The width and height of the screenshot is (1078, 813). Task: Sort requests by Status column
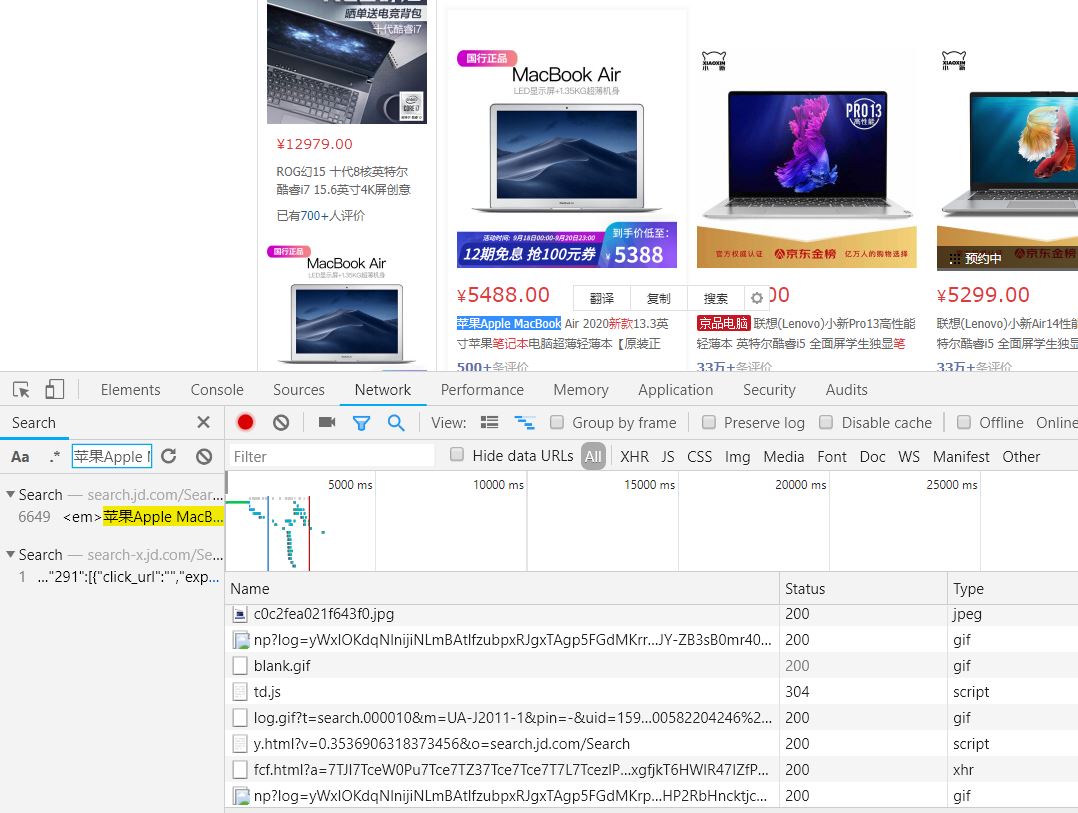tap(864, 588)
